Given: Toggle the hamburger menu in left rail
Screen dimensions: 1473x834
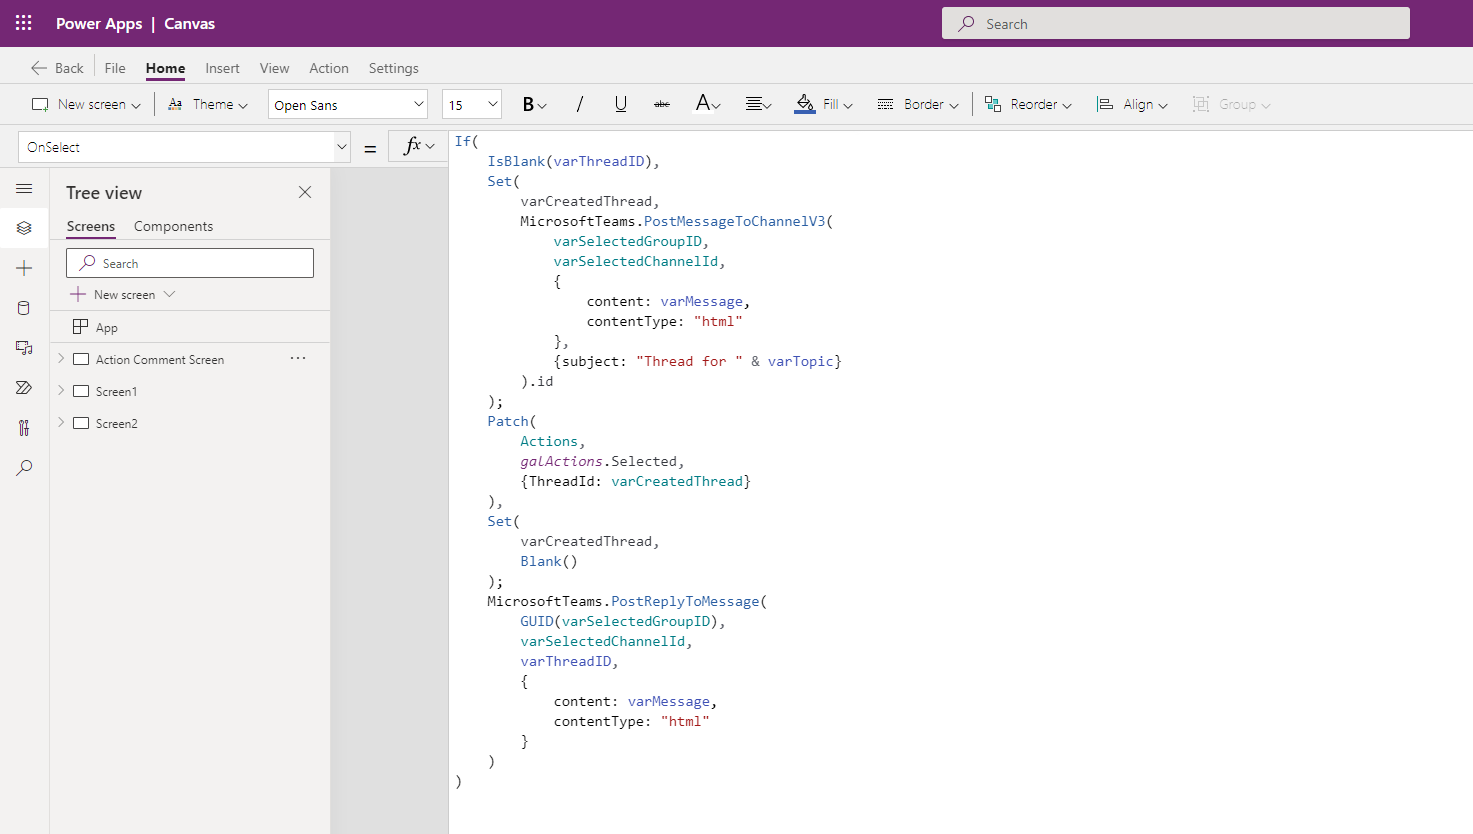Looking at the screenshot, I should click(x=24, y=188).
